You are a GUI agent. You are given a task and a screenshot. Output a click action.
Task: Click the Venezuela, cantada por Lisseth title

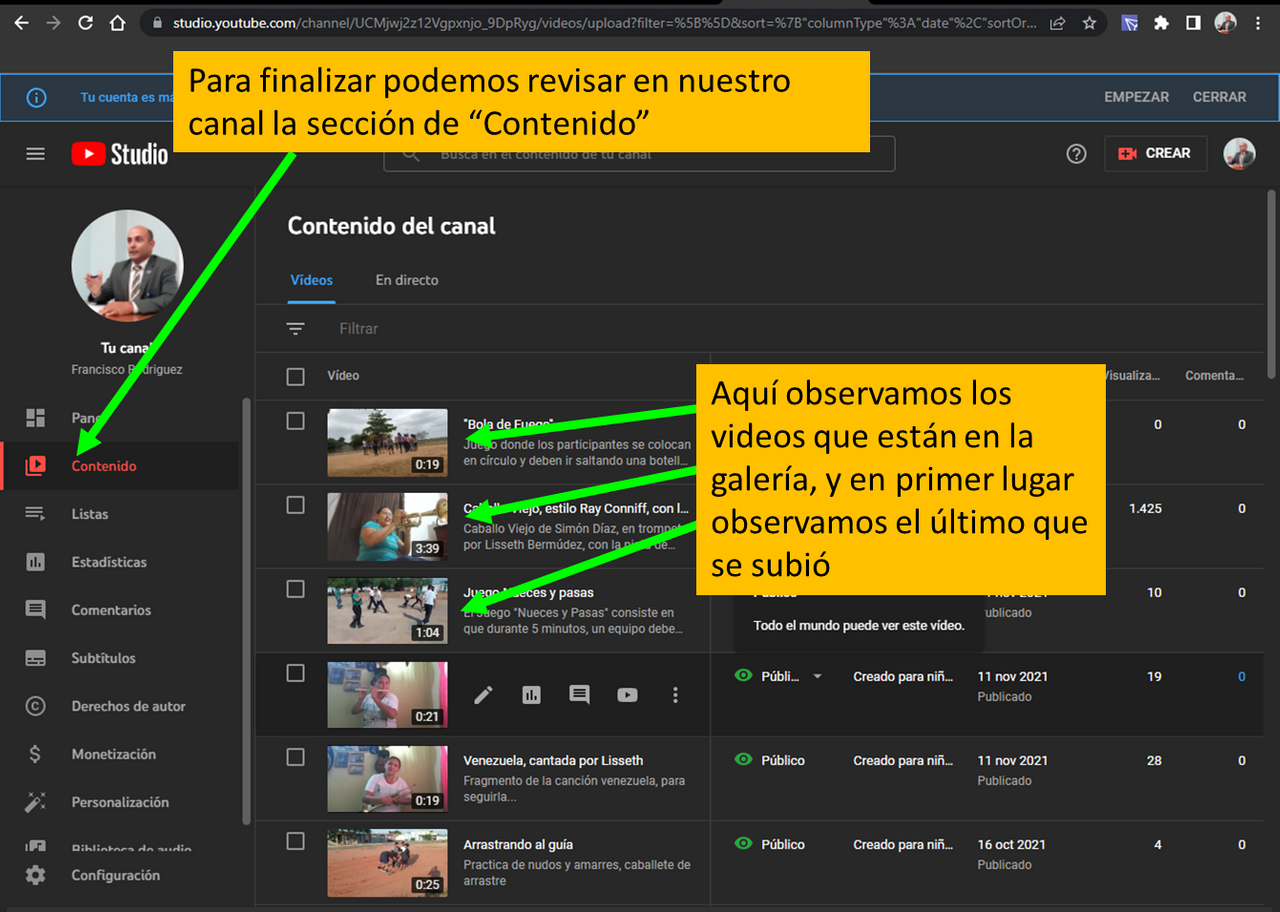point(553,760)
